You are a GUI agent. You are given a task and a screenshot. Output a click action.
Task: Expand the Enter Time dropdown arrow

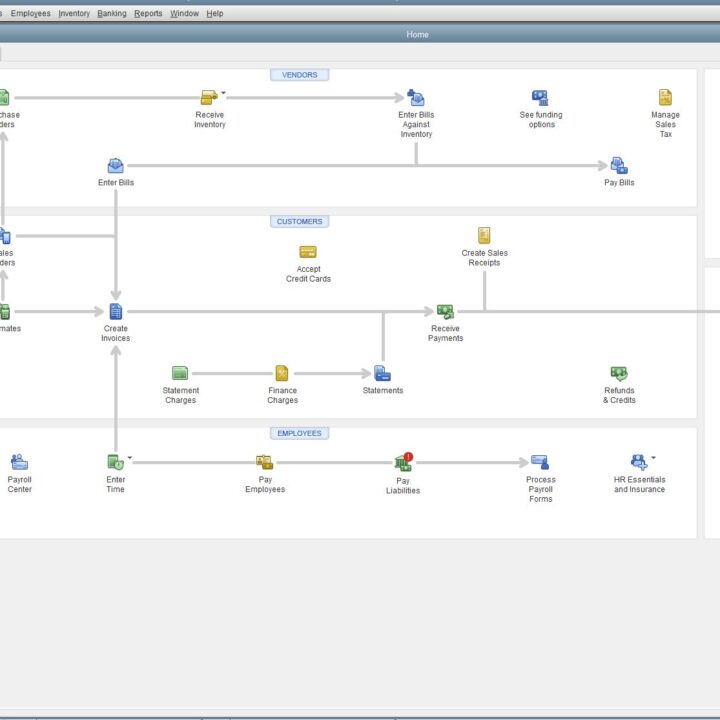pyautogui.click(x=130, y=457)
